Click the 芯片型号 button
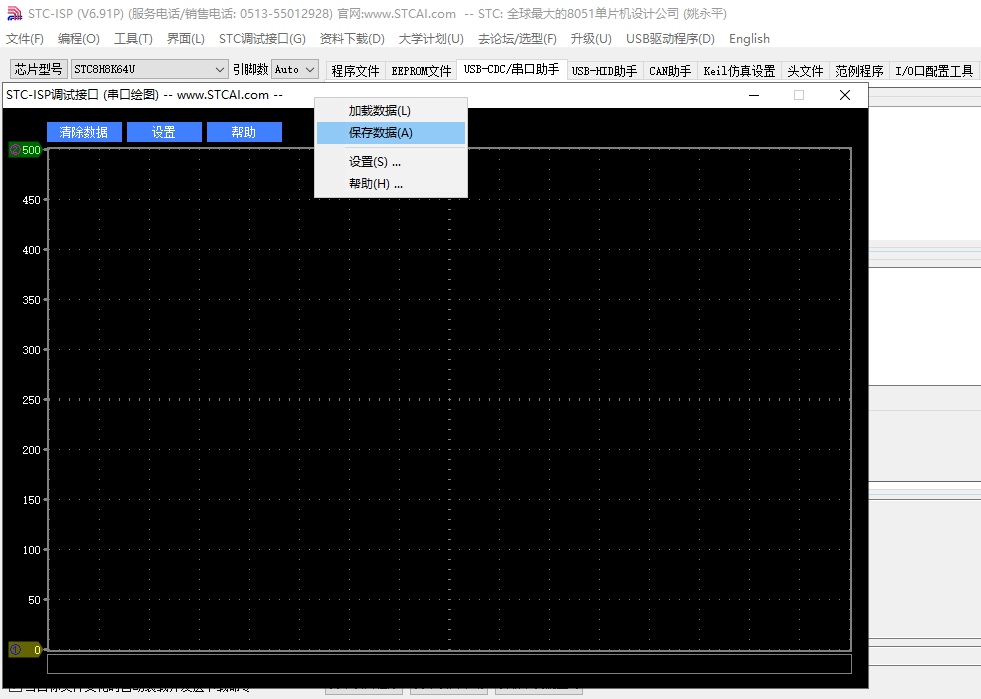The height and width of the screenshot is (699, 981). pyautogui.click(x=38, y=69)
